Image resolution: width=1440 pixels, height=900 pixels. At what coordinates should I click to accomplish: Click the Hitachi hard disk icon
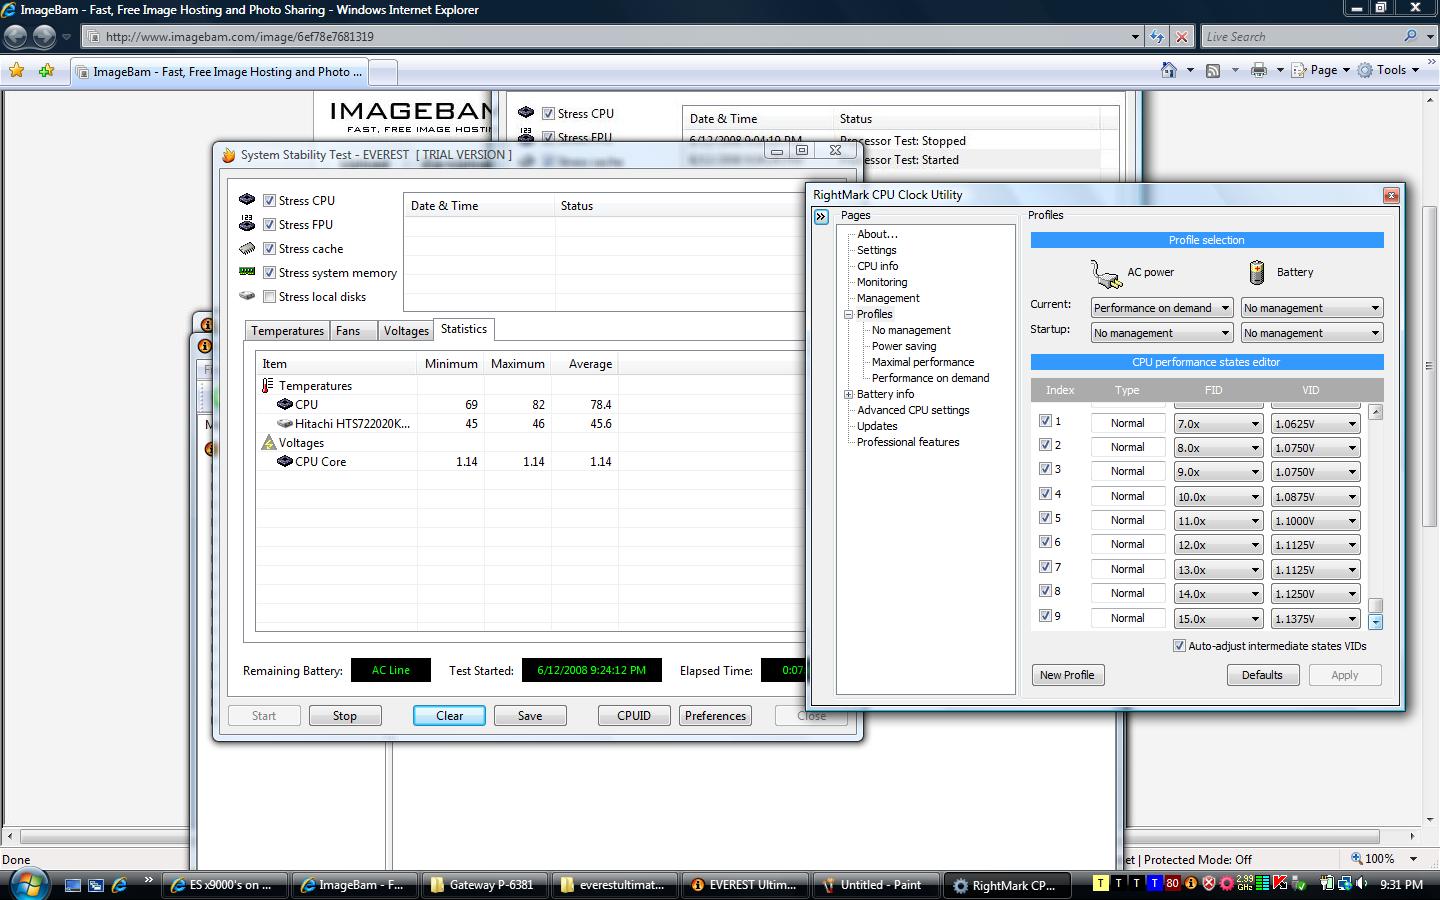[284, 424]
